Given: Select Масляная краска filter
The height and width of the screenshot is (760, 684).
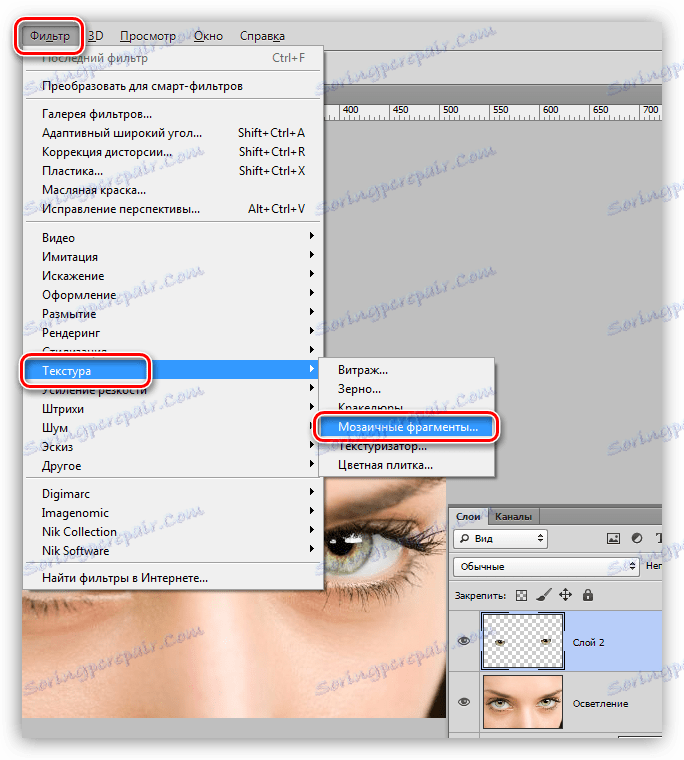Looking at the screenshot, I should (173, 190).
